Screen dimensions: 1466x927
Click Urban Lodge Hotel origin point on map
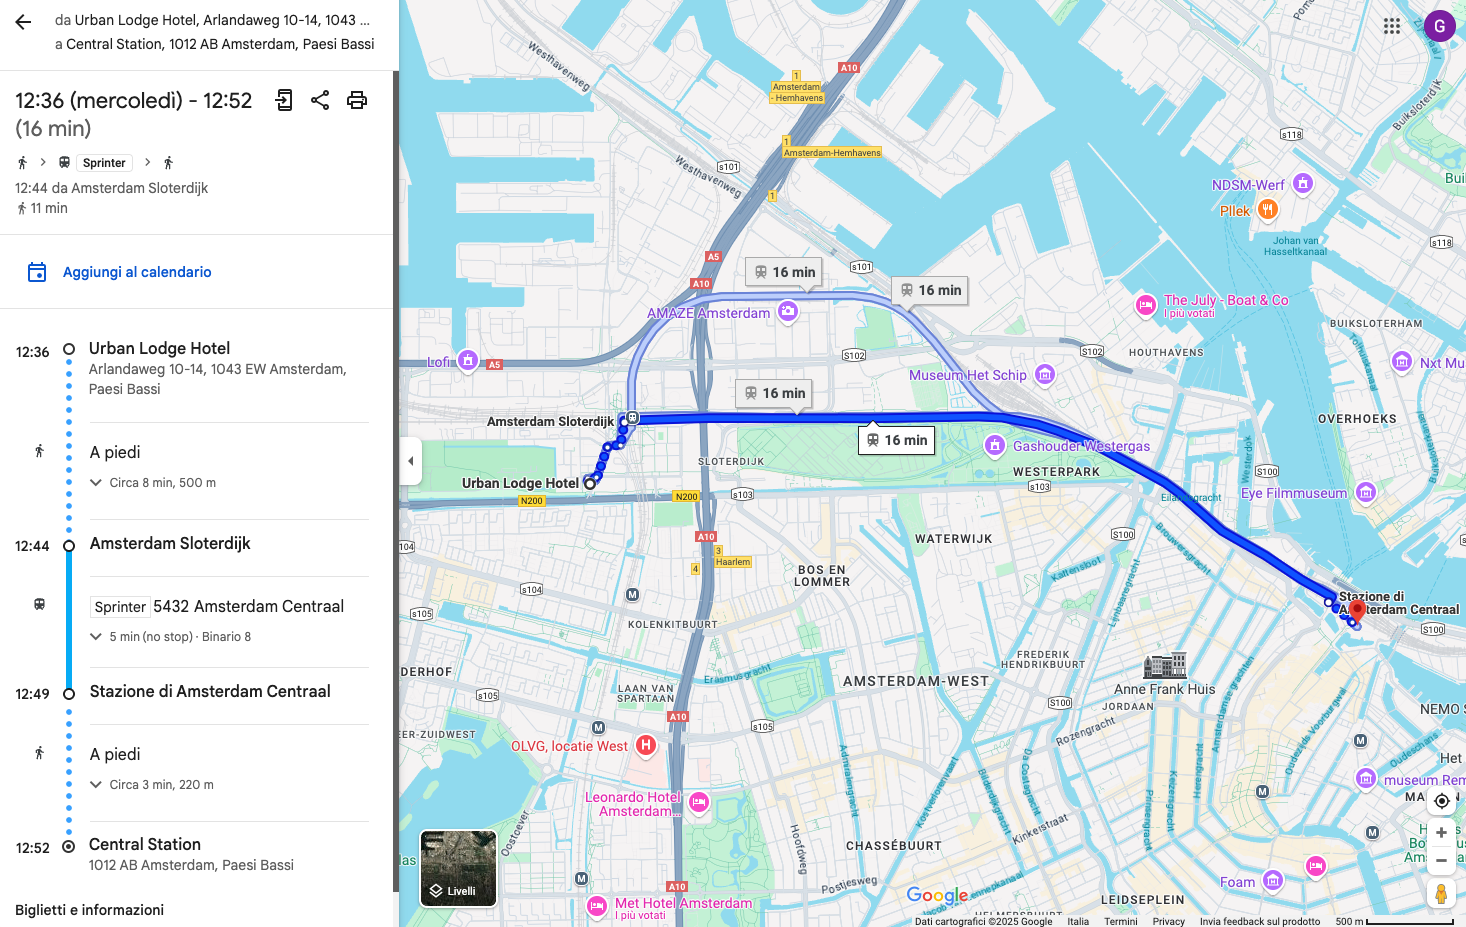[590, 484]
